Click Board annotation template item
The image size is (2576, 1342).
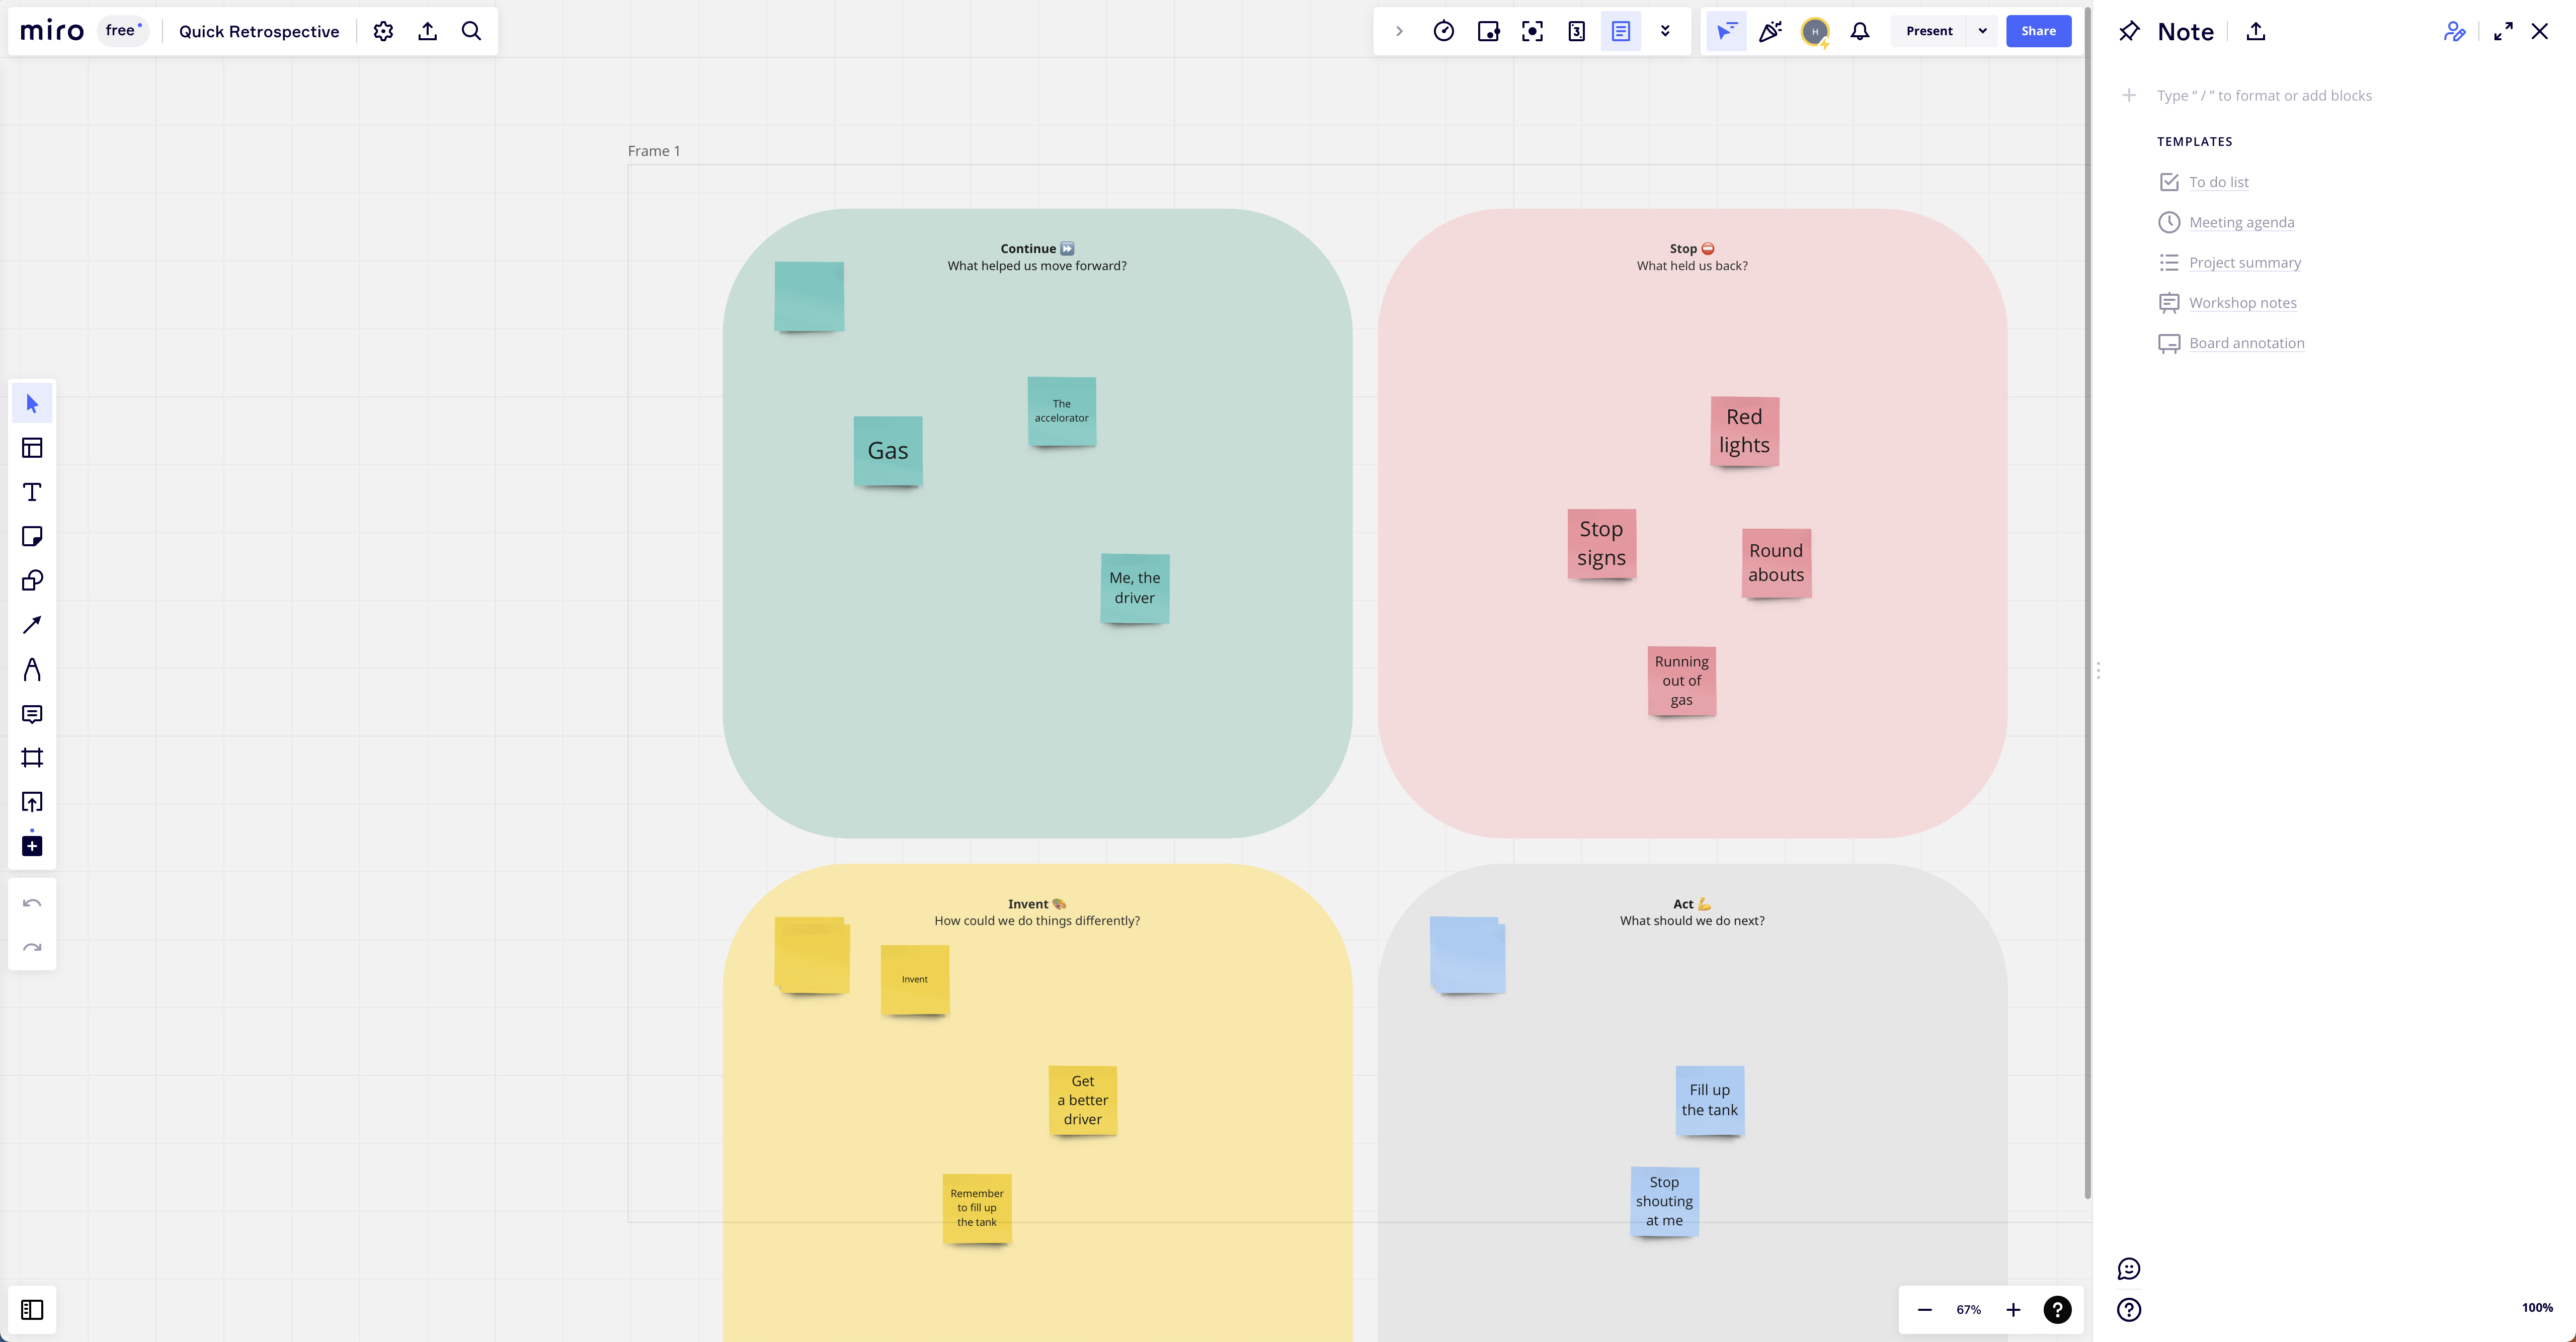click(x=2247, y=343)
